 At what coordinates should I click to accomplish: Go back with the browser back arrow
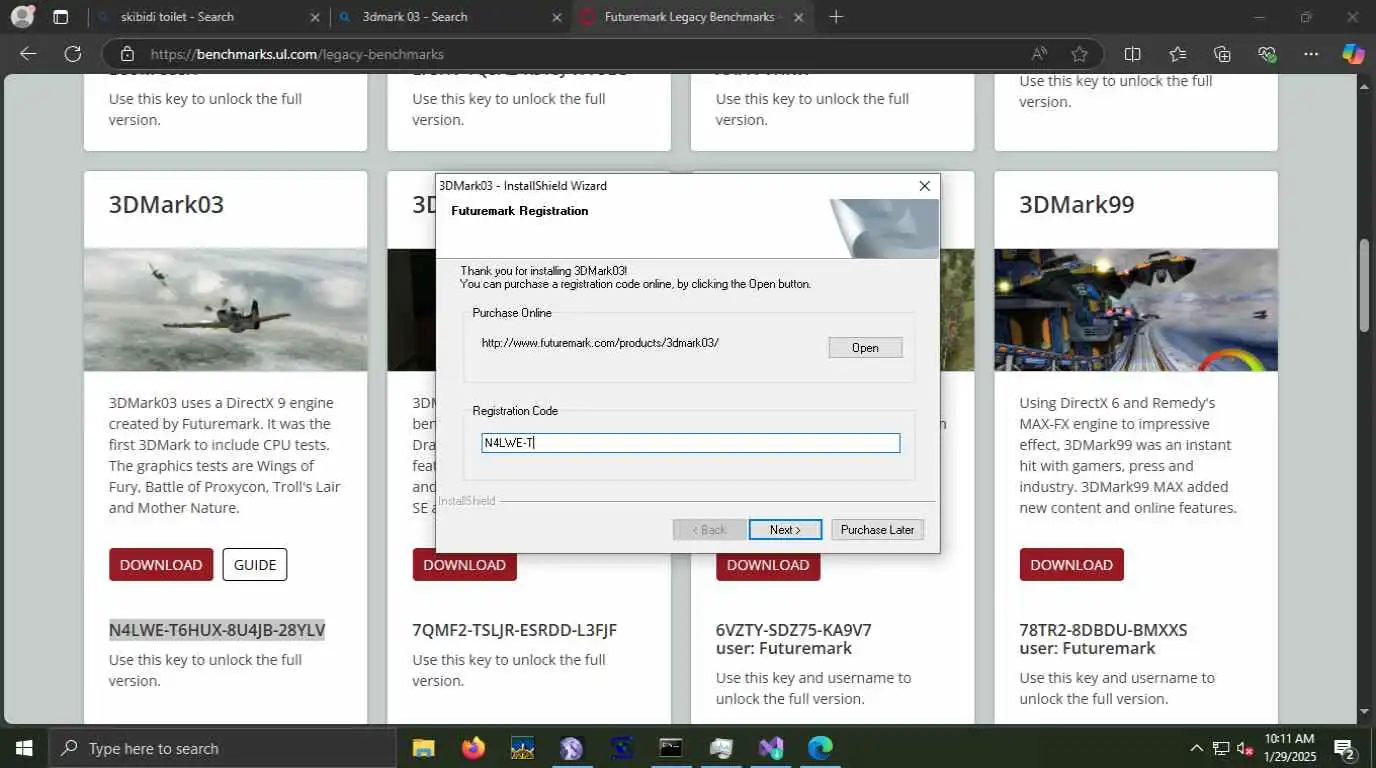point(28,54)
